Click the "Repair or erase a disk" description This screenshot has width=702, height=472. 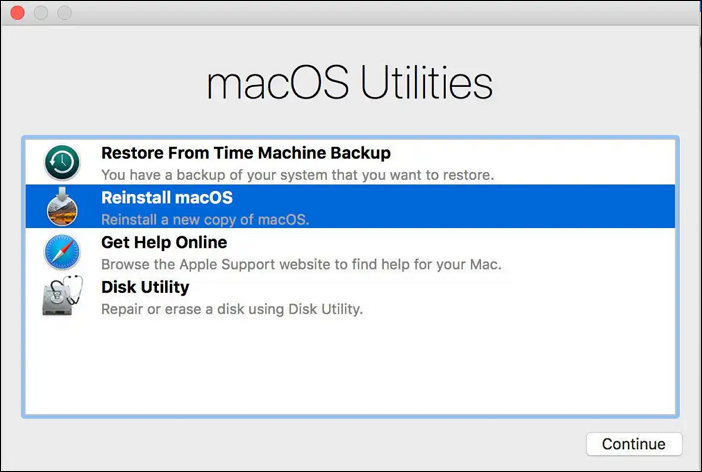pos(231,309)
